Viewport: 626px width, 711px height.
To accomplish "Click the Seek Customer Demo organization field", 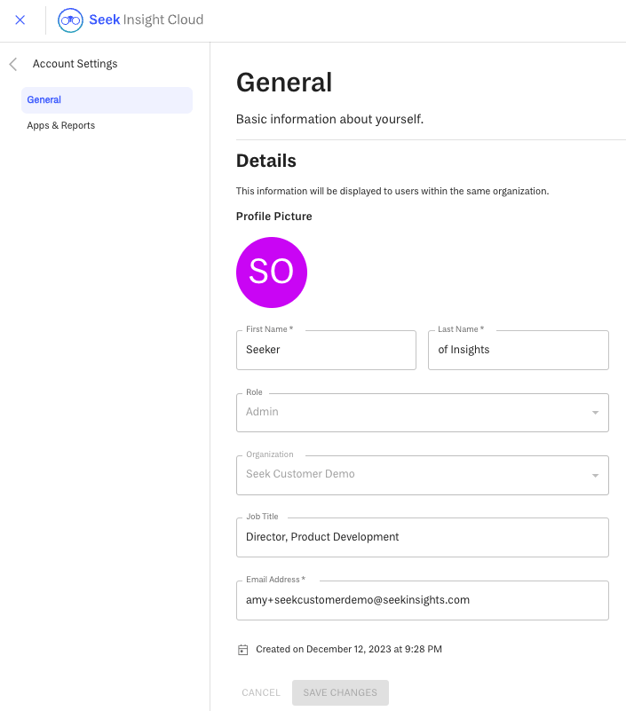I will 422,475.
